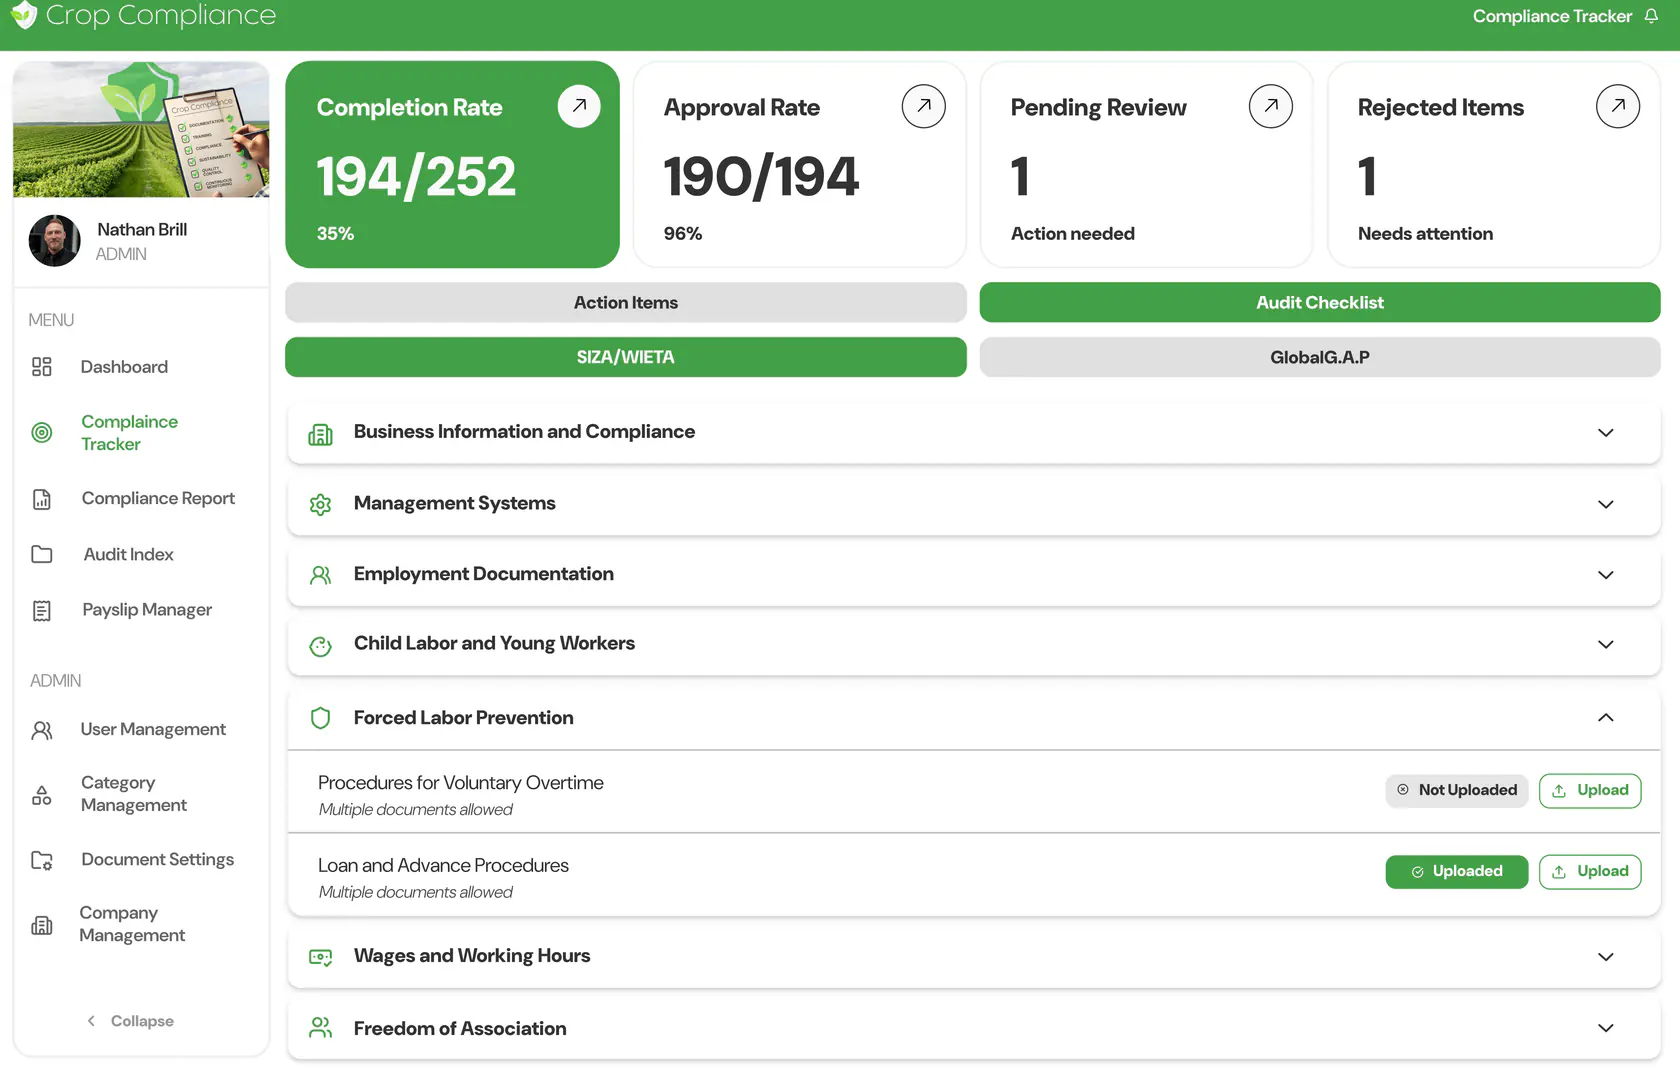
Task: Select the Audit Checklist tab
Action: click(1320, 302)
